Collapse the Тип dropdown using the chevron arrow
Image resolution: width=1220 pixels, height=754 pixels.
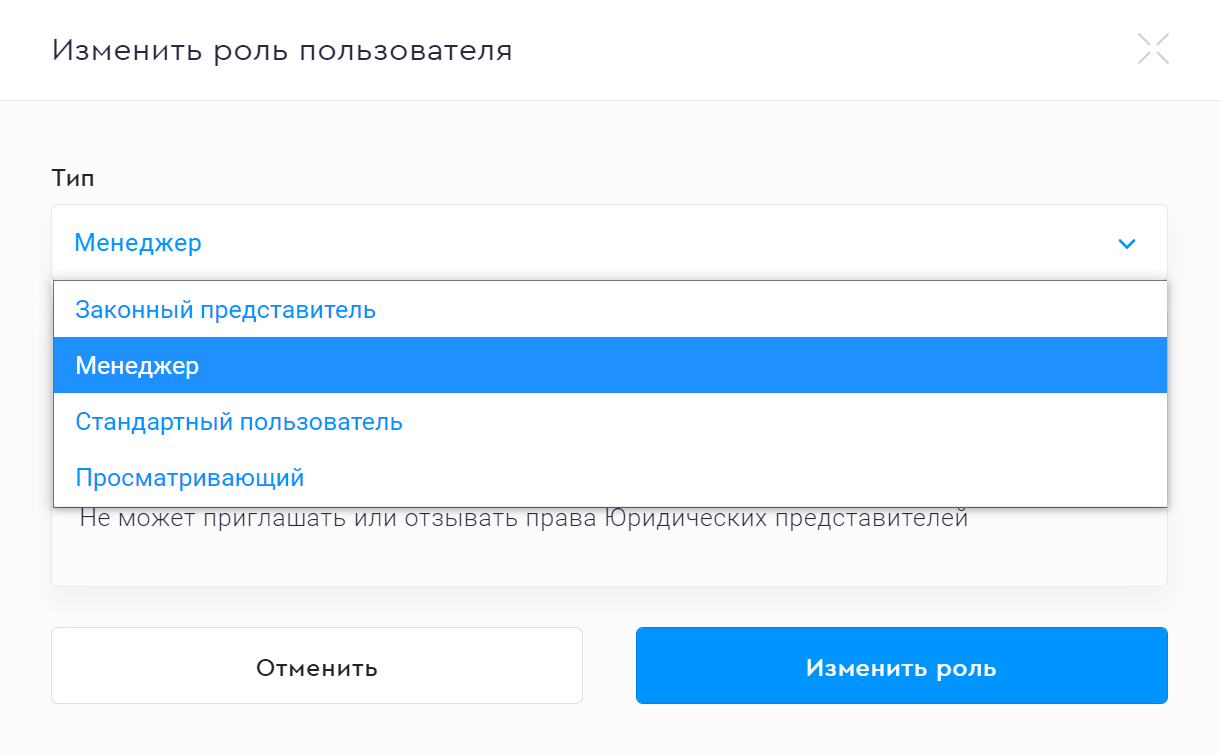[x=1127, y=243]
